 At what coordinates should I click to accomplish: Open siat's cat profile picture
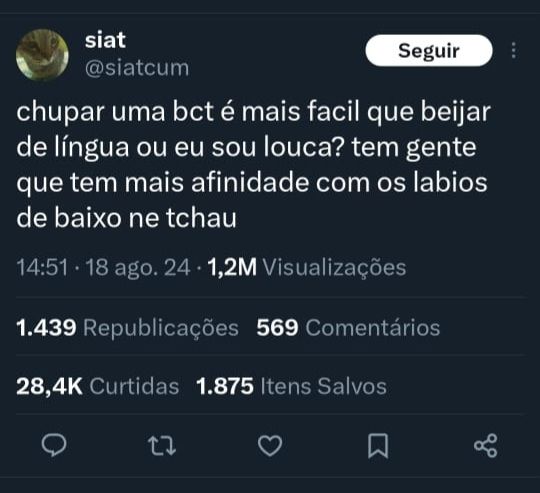click(x=42, y=54)
